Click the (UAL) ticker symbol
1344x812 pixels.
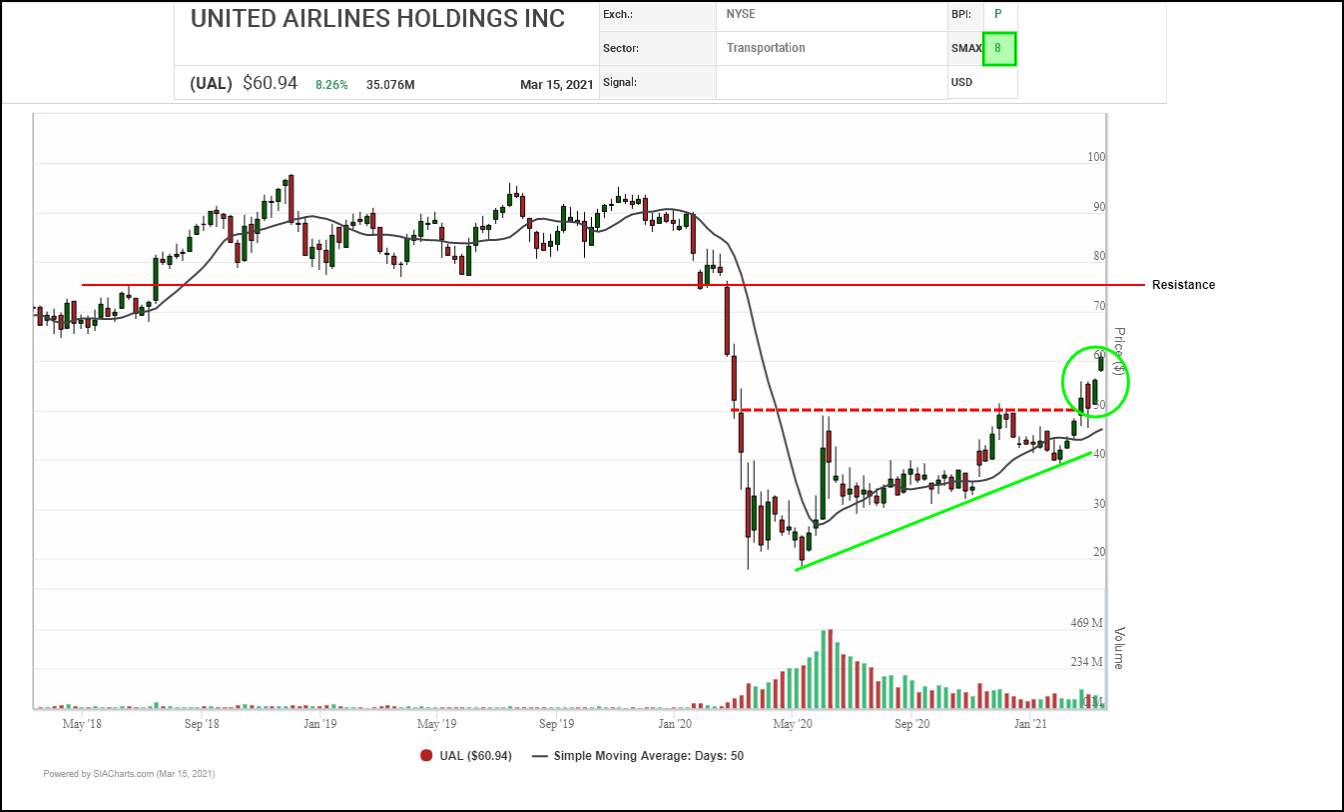[x=212, y=84]
